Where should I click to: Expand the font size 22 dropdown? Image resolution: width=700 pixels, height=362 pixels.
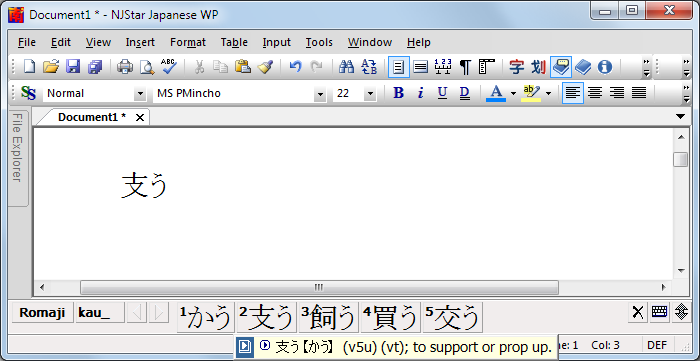(x=370, y=94)
